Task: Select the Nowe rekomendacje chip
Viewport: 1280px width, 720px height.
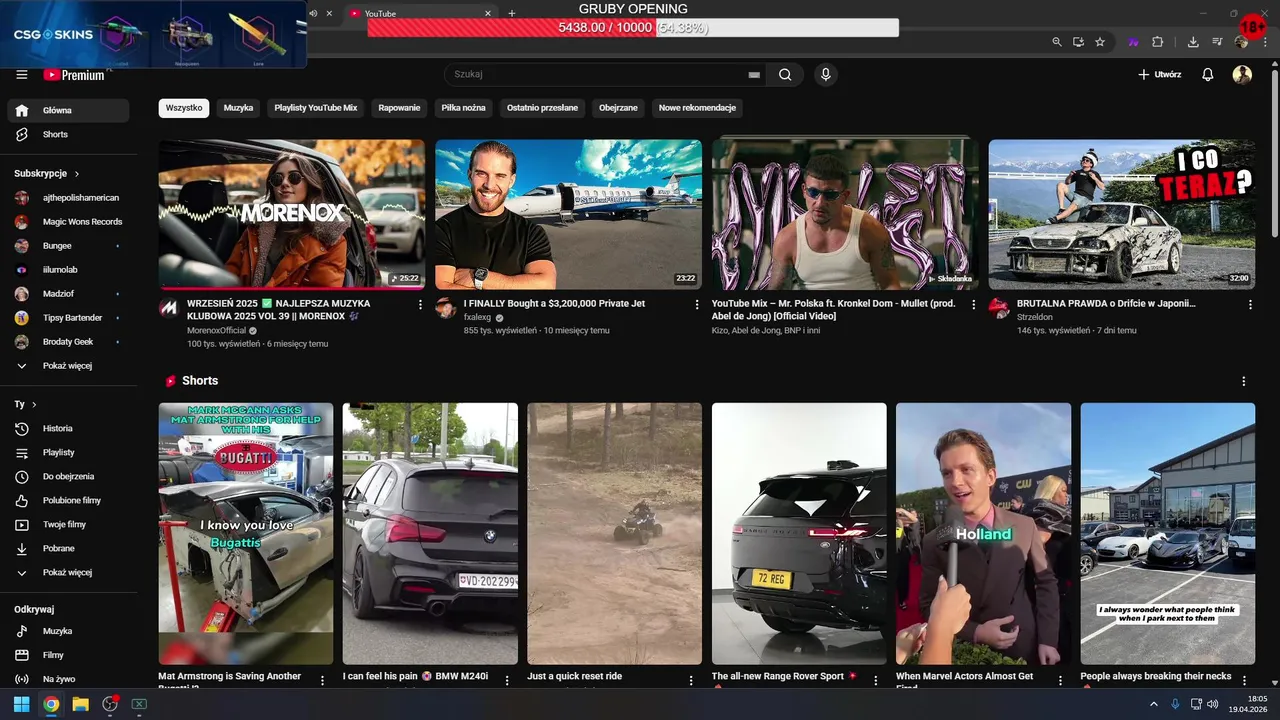Action: click(x=697, y=108)
